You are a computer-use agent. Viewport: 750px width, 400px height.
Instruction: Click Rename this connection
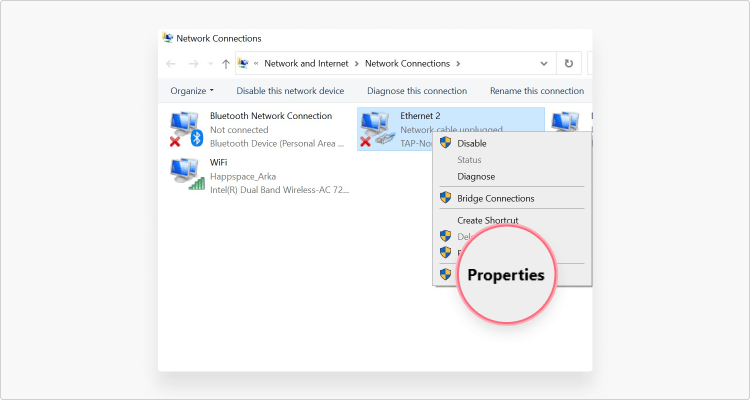point(537,91)
